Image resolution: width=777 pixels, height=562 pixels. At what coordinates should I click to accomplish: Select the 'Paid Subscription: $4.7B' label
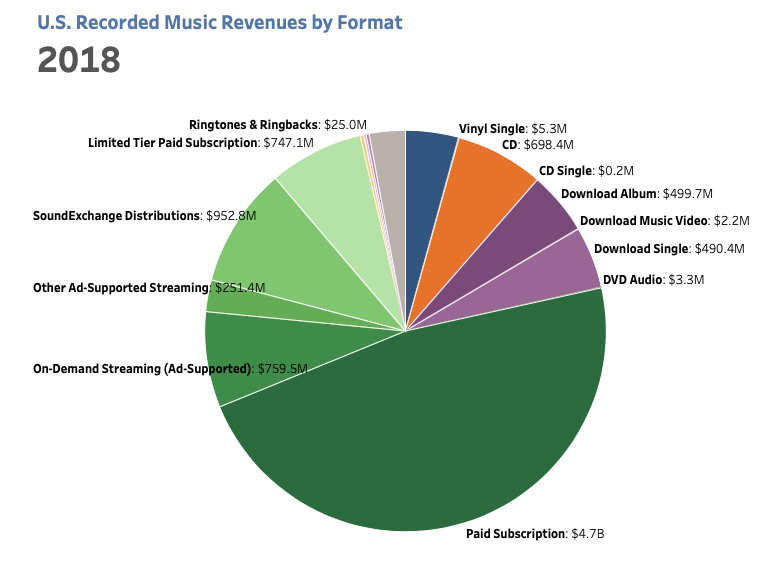pos(535,534)
